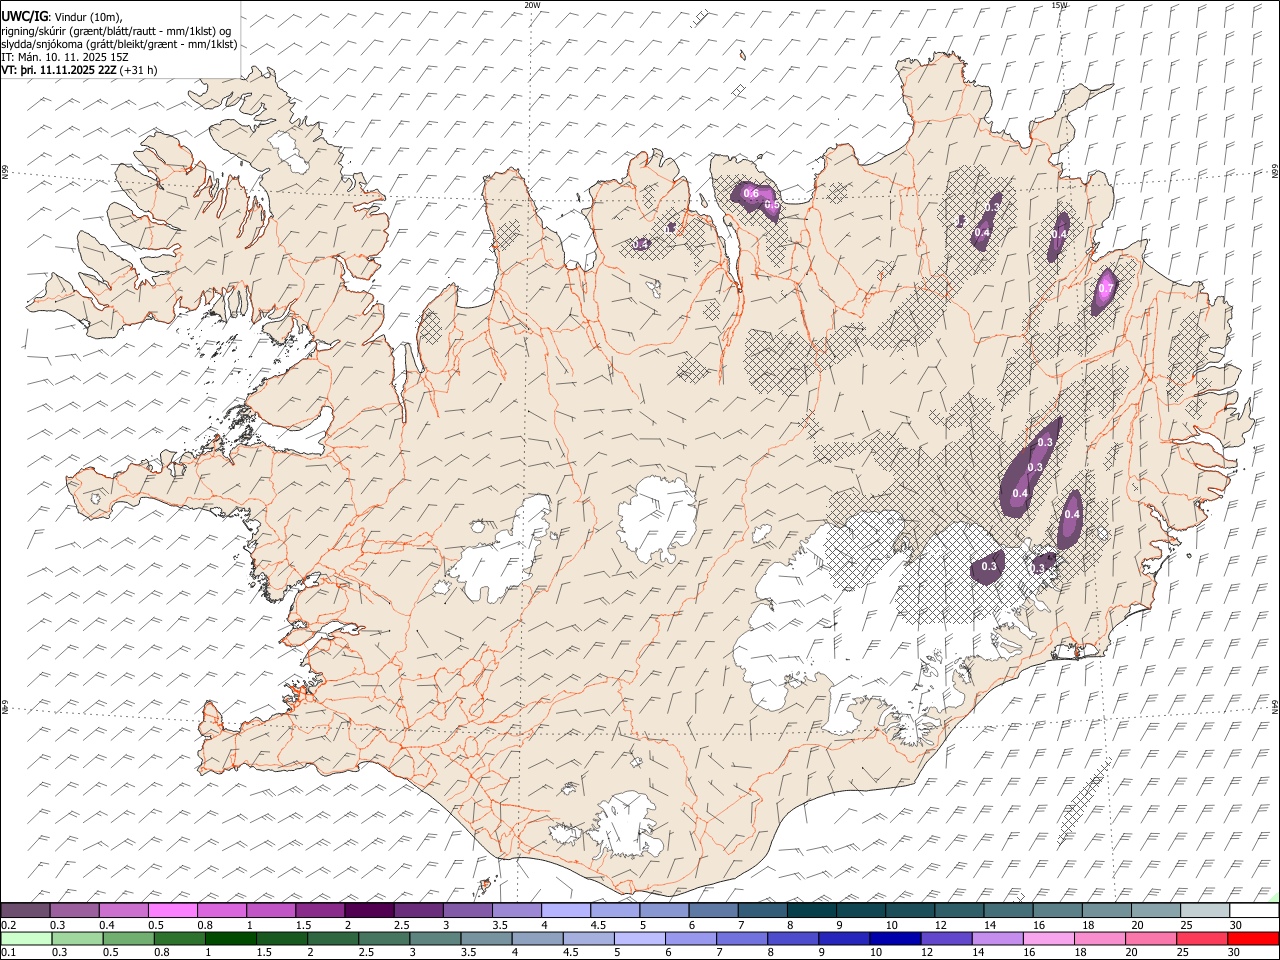This screenshot has height=960, width=1280.
Task: Click the 0.5 precipitation value beside 0.6
Action: click(x=772, y=205)
